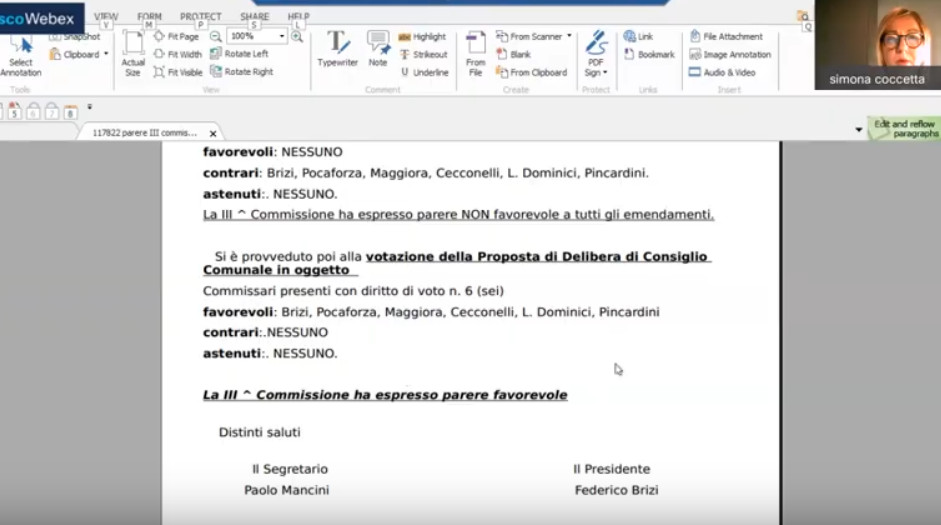Select the Strikeout tool
Image resolution: width=941 pixels, height=525 pixels.
click(x=424, y=55)
